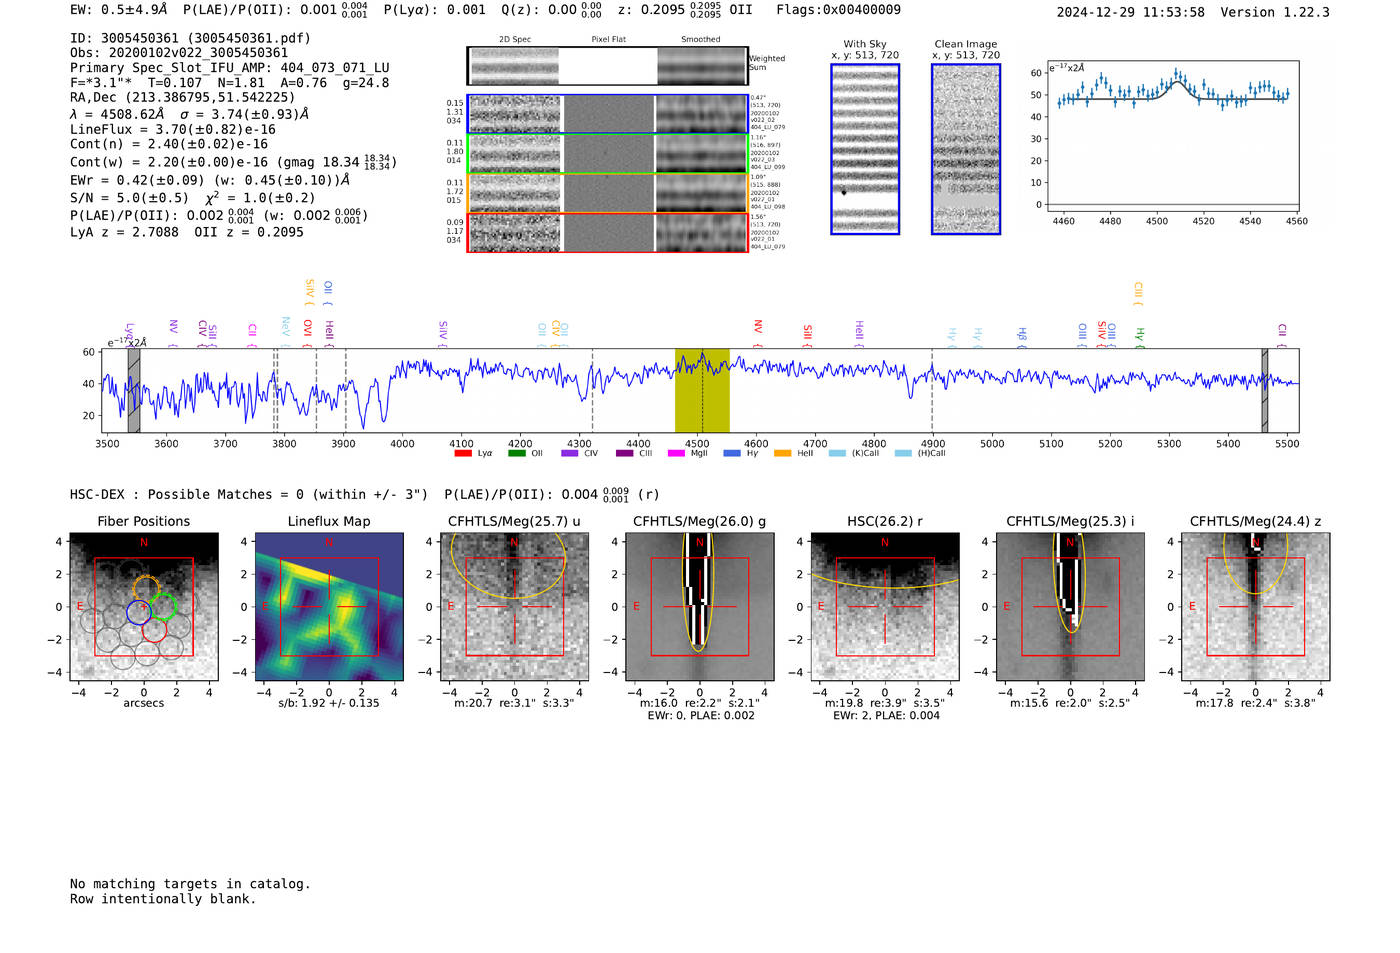Image resolution: width=1400 pixels, height=953 pixels.
Task: Click the 'm:15.6 re:2.0" s:2.5"' caption
Action: (1070, 703)
